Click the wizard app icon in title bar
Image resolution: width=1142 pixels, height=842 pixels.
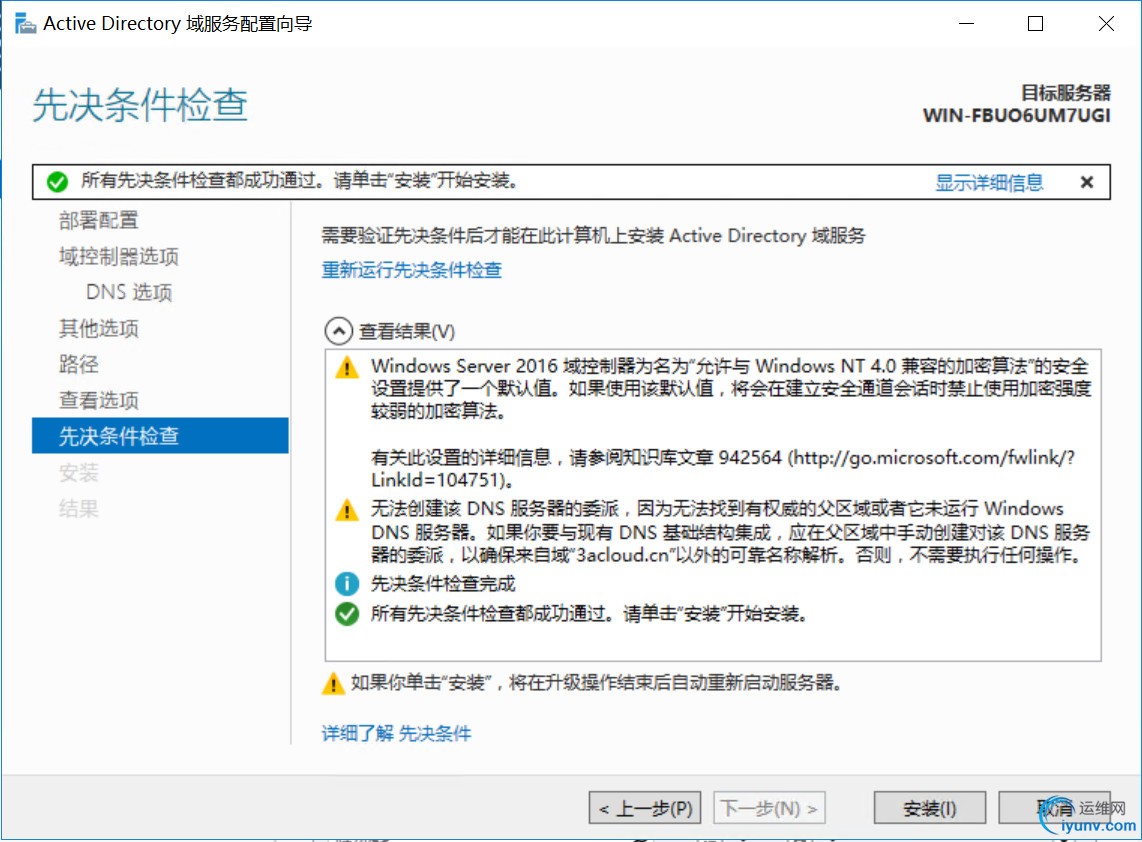[x=25, y=24]
